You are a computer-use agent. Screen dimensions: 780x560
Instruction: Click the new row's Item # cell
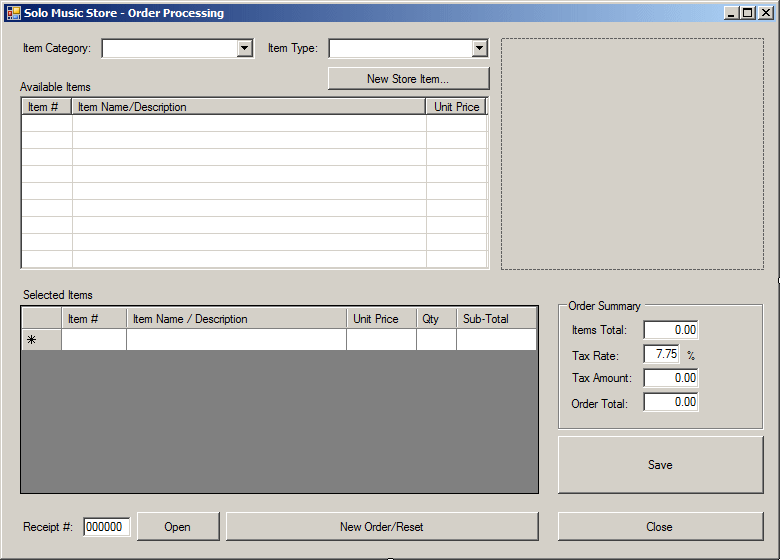94,340
